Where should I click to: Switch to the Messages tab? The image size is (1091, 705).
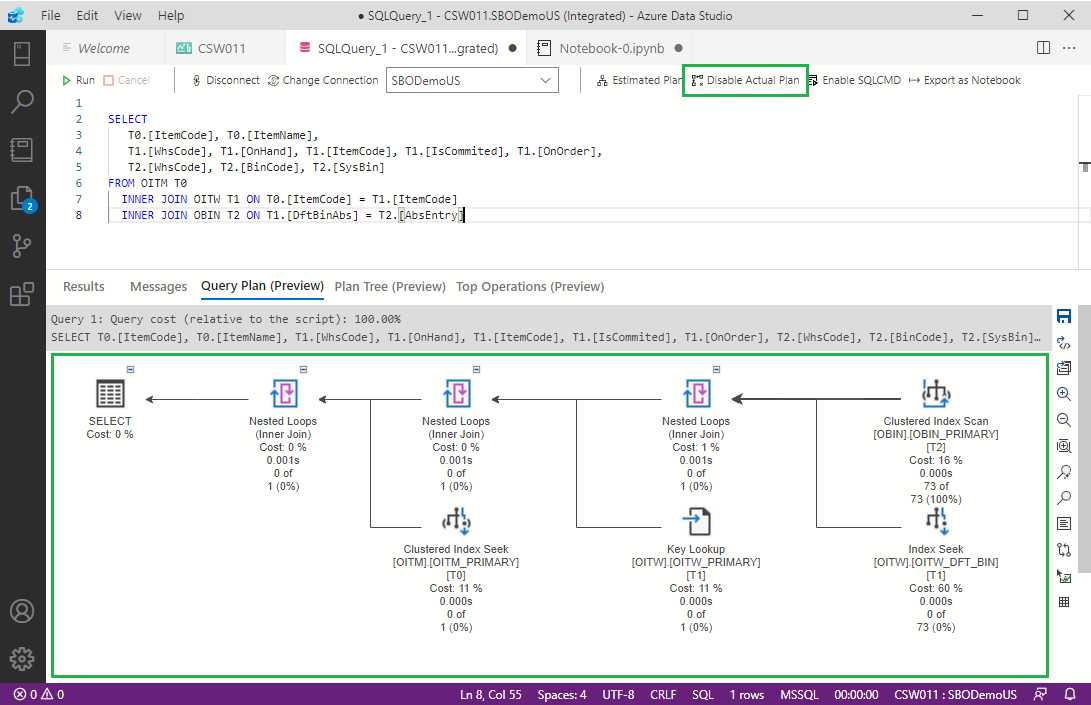pos(159,286)
